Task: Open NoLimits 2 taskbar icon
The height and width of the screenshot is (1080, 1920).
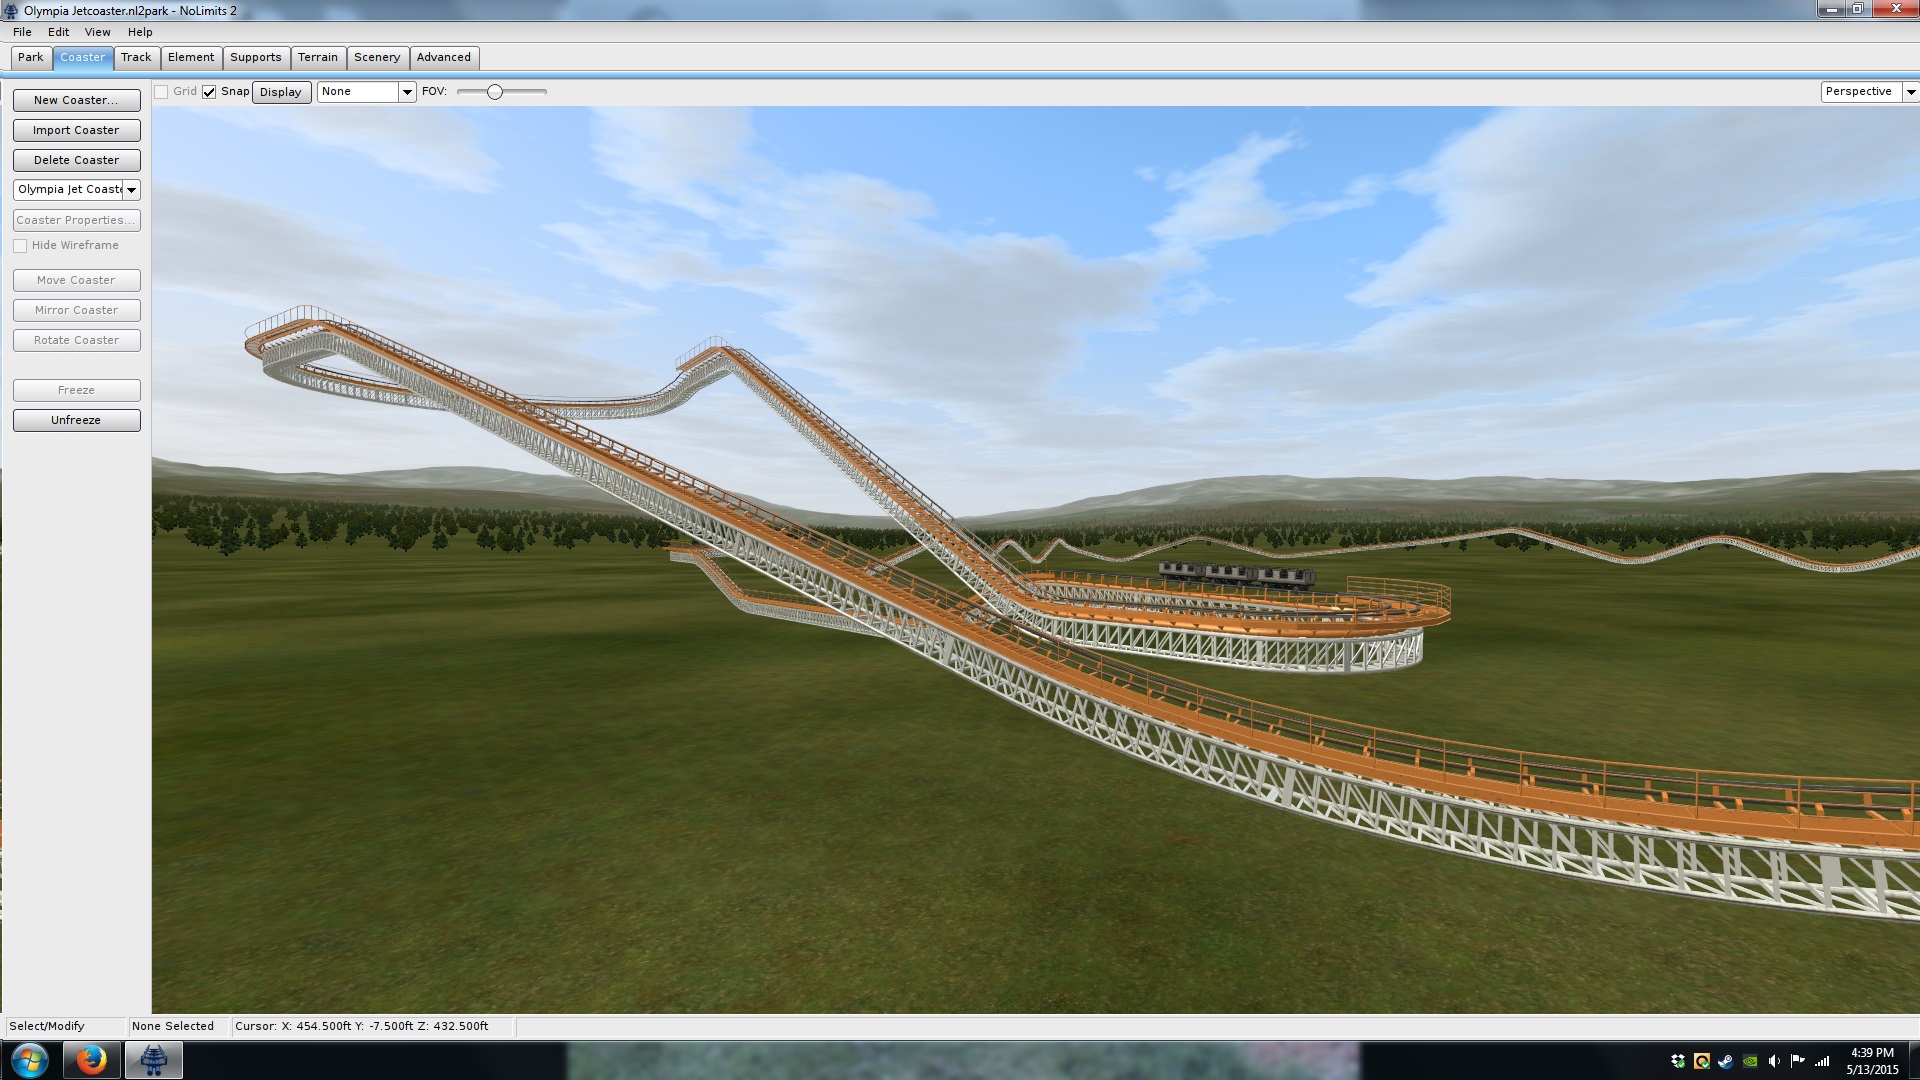Action: pyautogui.click(x=153, y=1060)
